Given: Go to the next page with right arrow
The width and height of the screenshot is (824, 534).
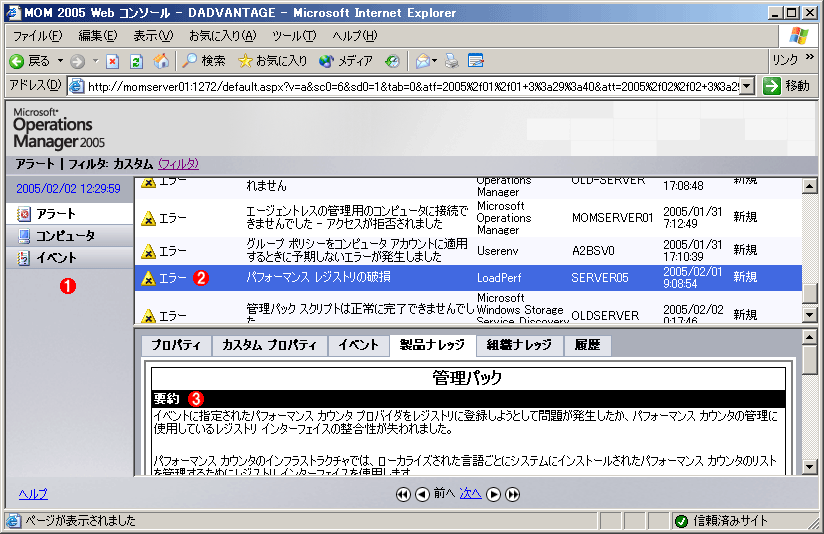Looking at the screenshot, I should [x=493, y=495].
